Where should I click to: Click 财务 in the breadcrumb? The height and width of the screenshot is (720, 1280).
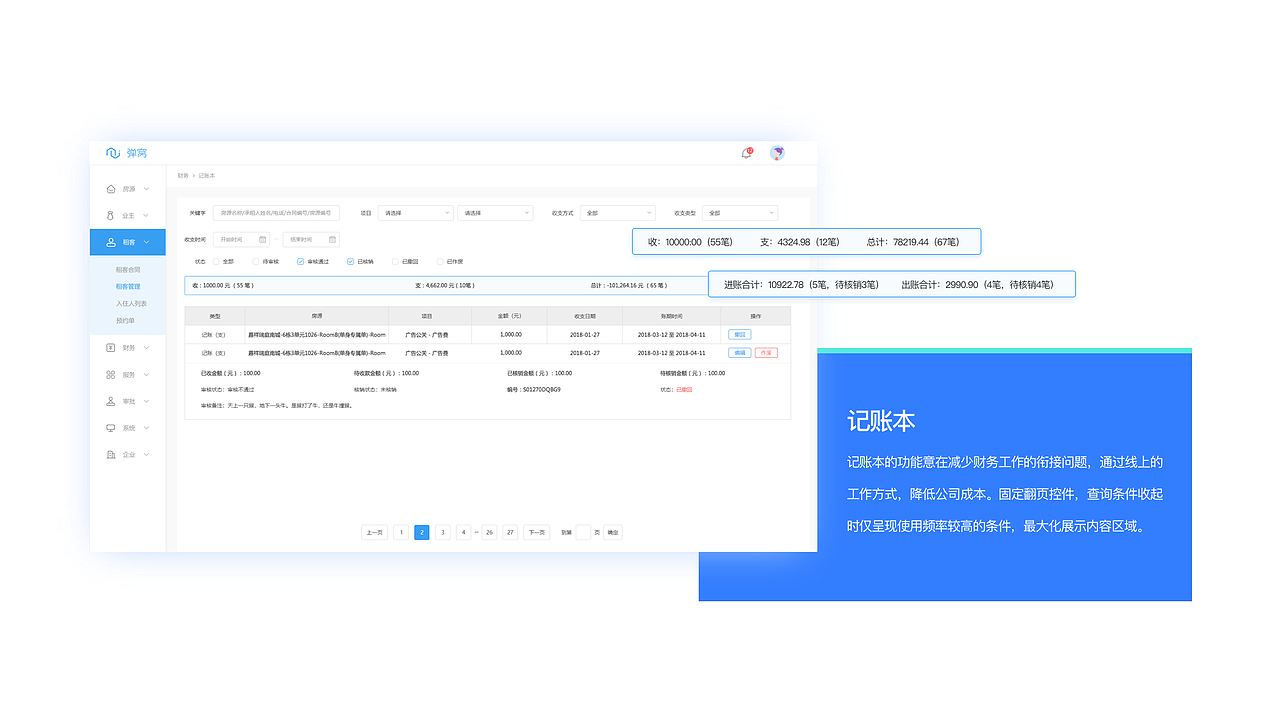point(183,176)
